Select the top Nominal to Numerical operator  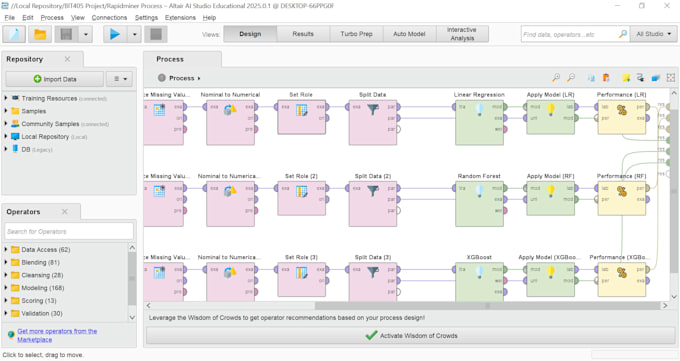[230, 122]
